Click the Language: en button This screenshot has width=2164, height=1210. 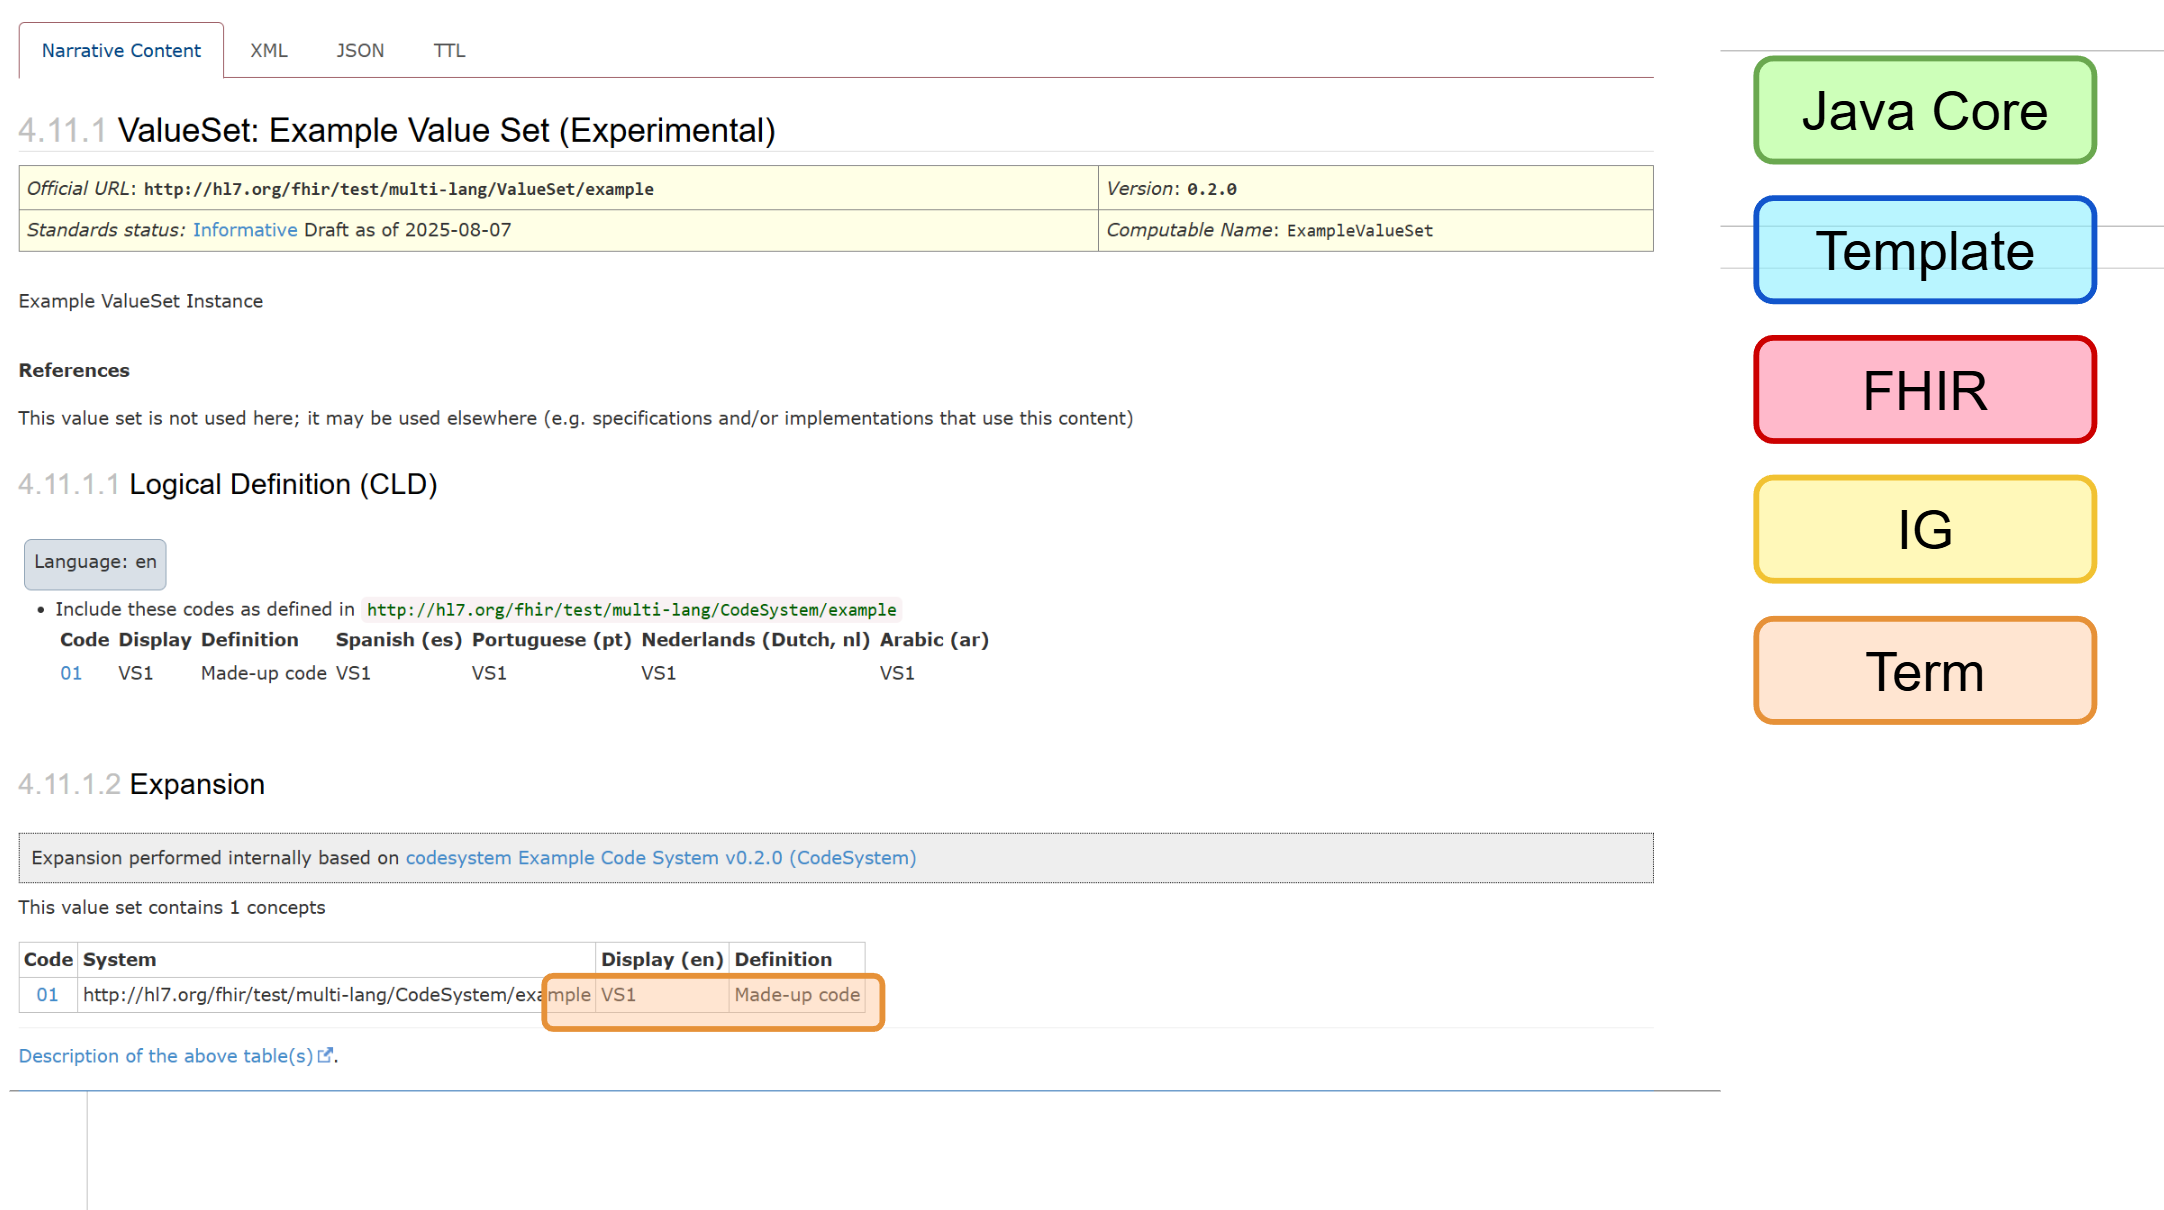[94, 563]
